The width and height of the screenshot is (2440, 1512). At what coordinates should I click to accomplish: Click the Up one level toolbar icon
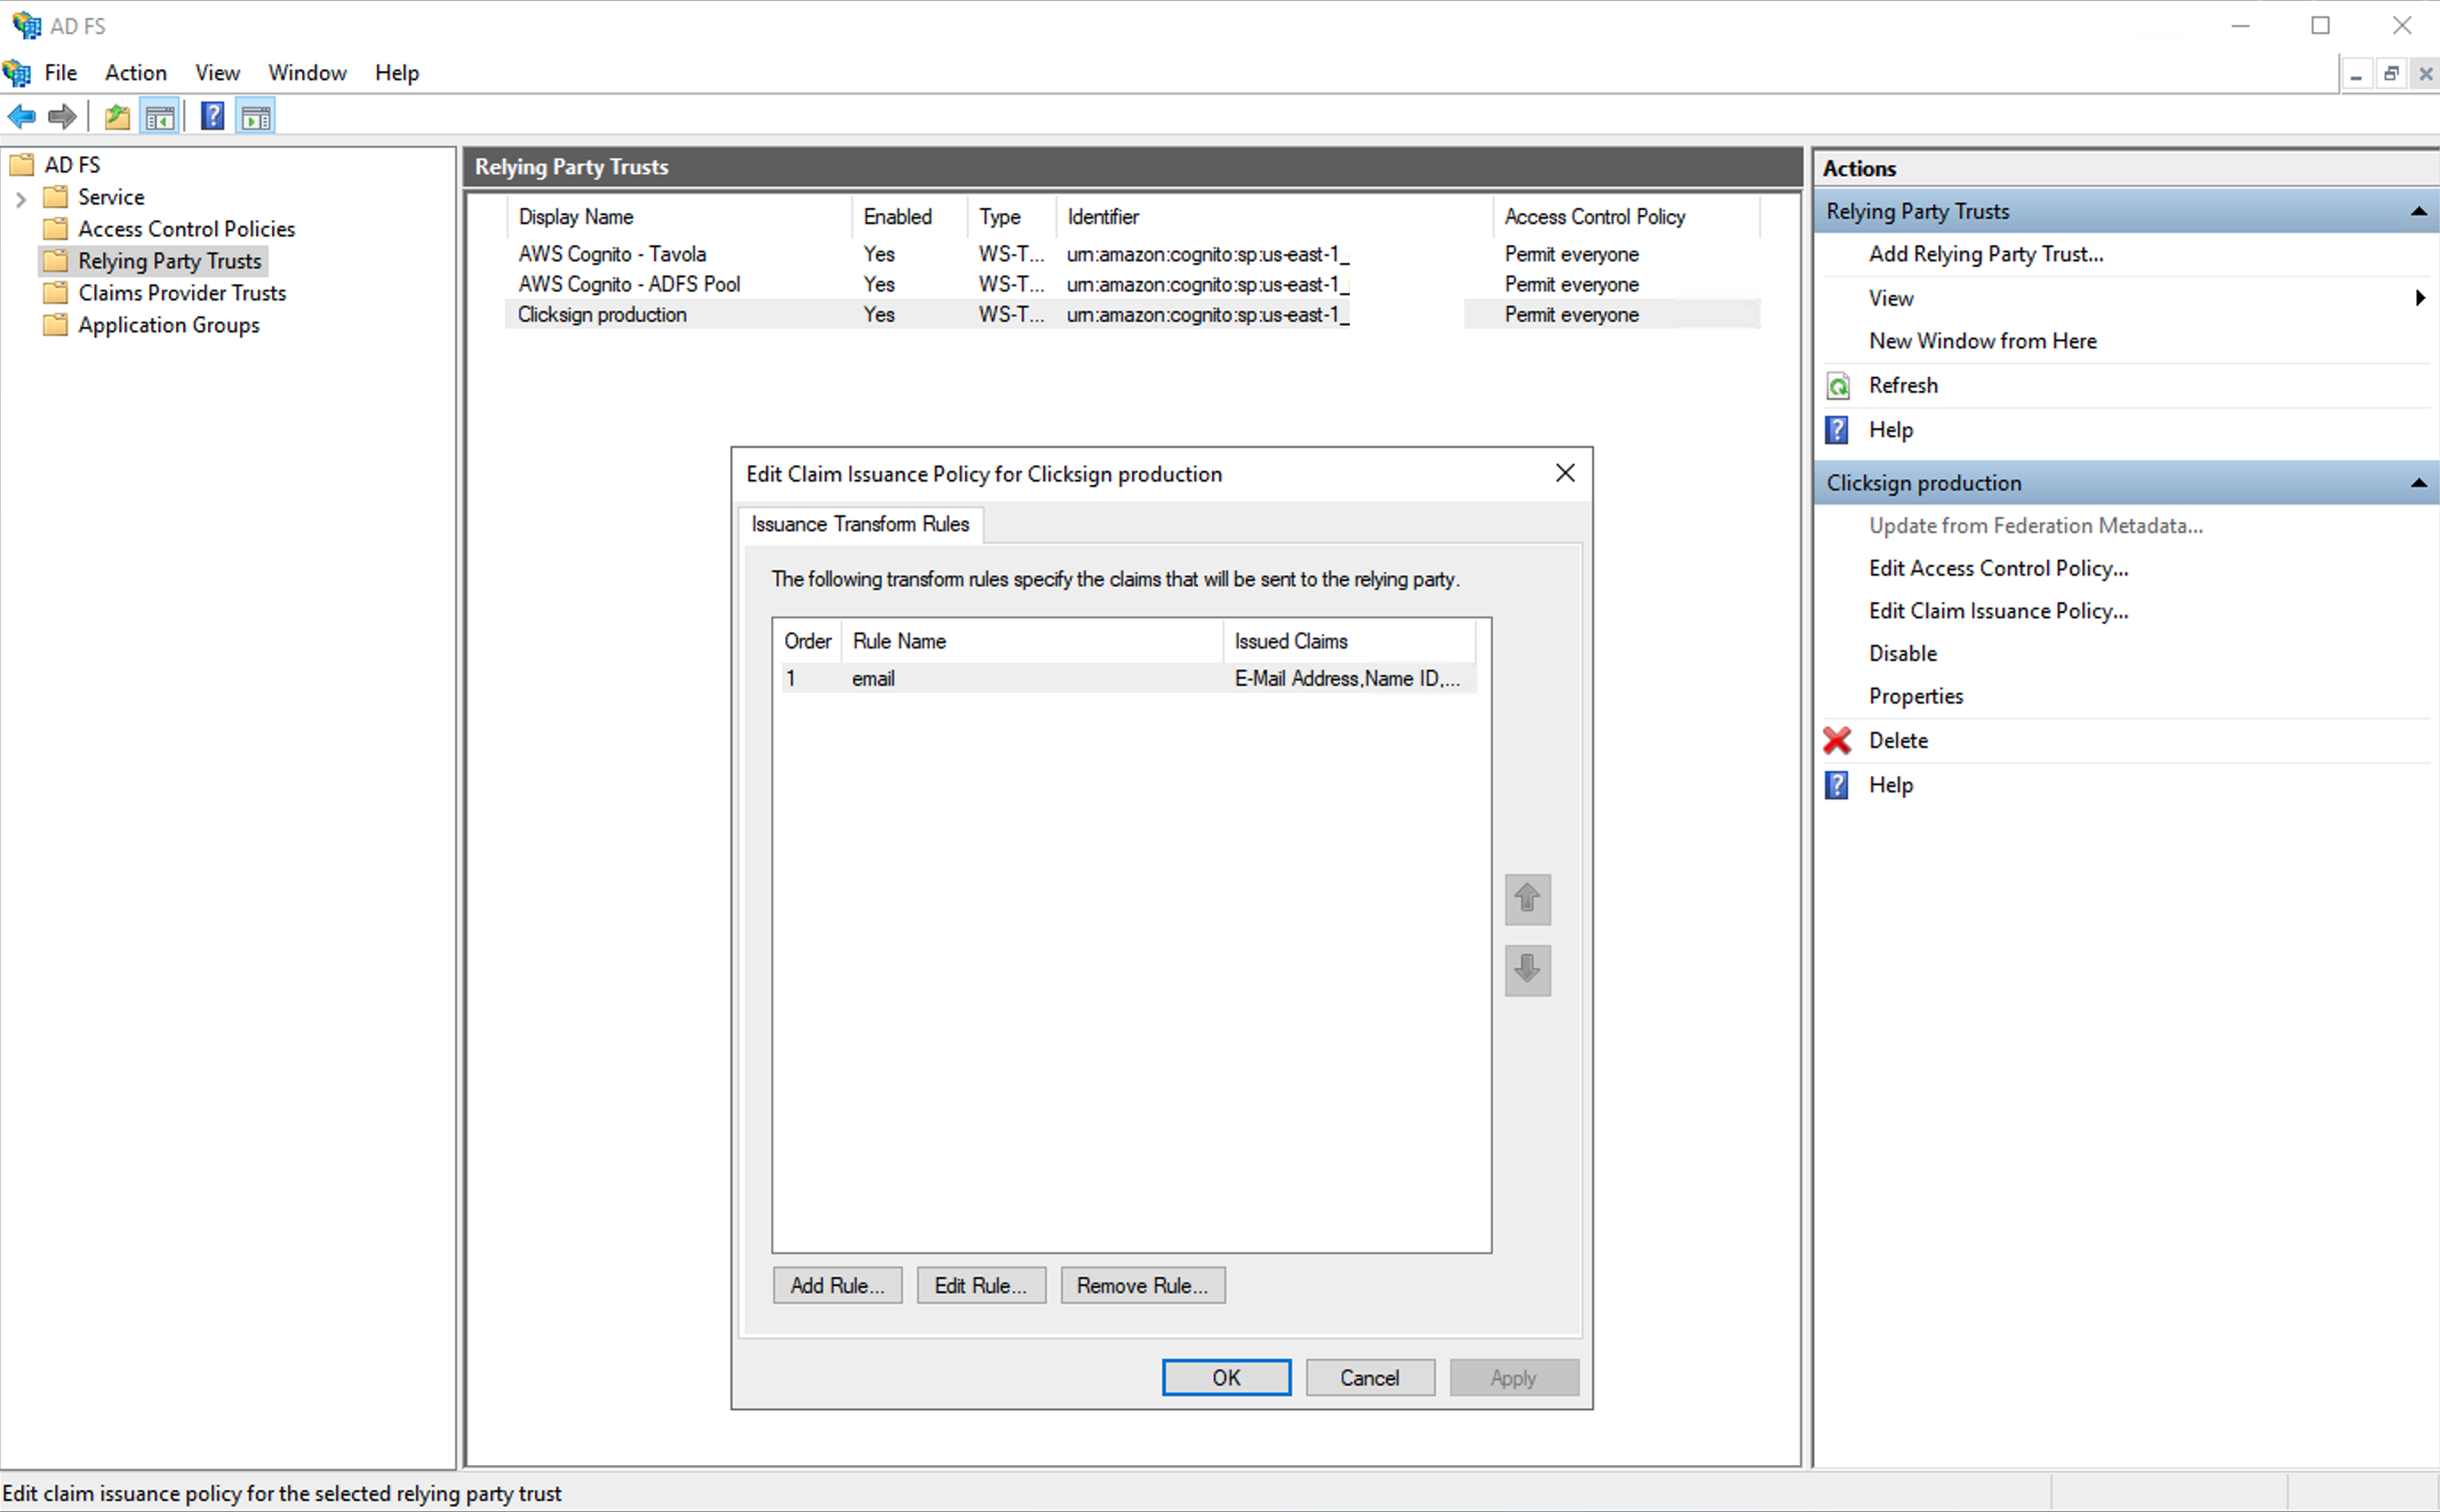point(117,117)
